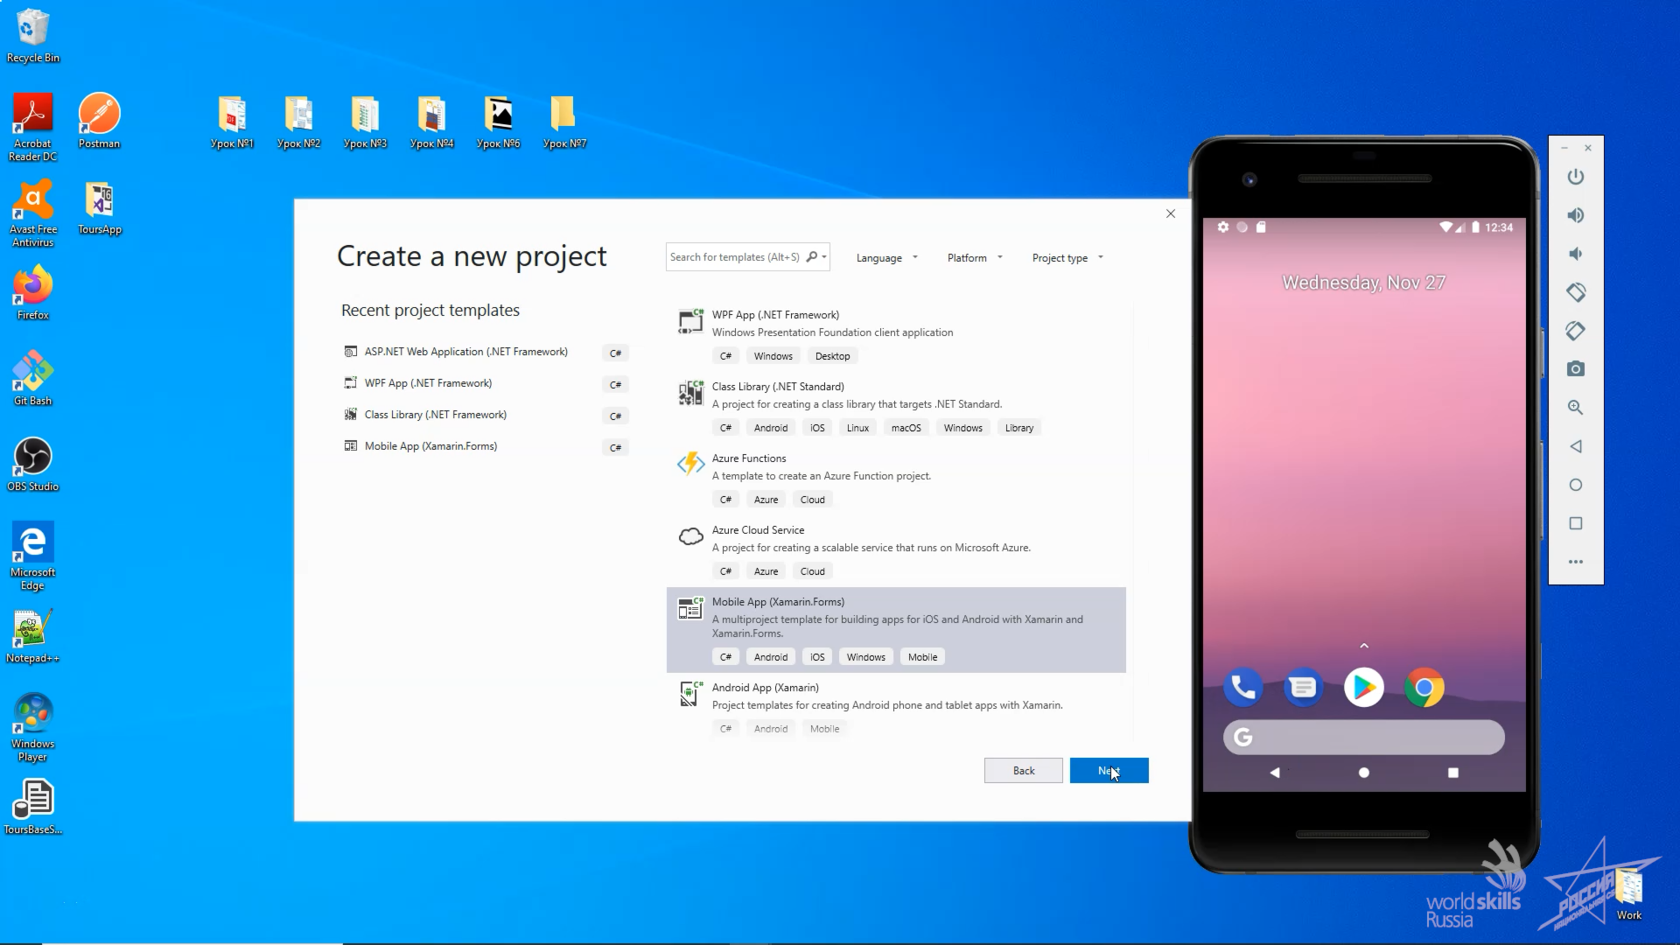
Task: Click the emulator sidebar Back triangle
Action: pos(1575,446)
